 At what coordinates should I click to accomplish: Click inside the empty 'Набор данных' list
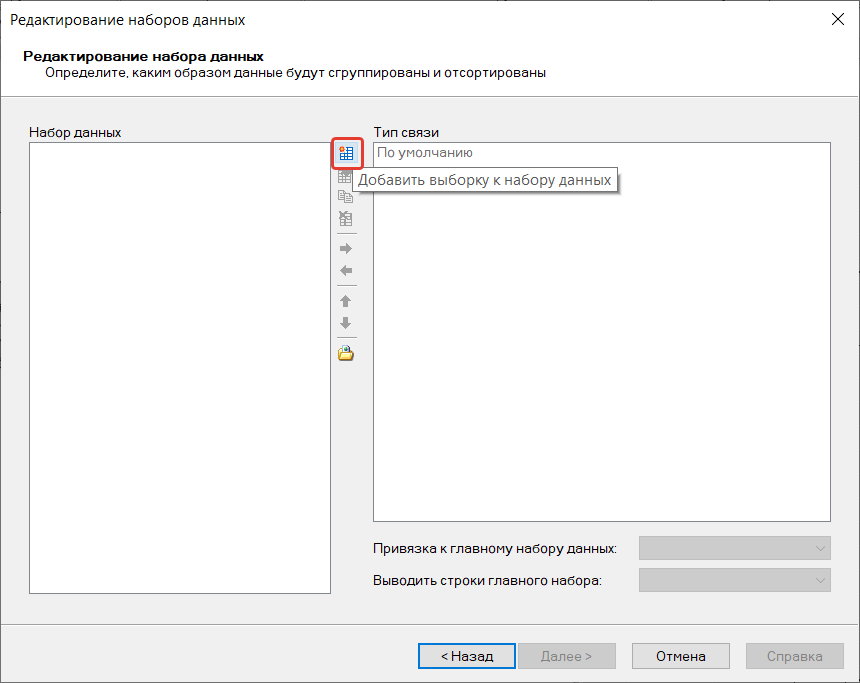[x=180, y=367]
